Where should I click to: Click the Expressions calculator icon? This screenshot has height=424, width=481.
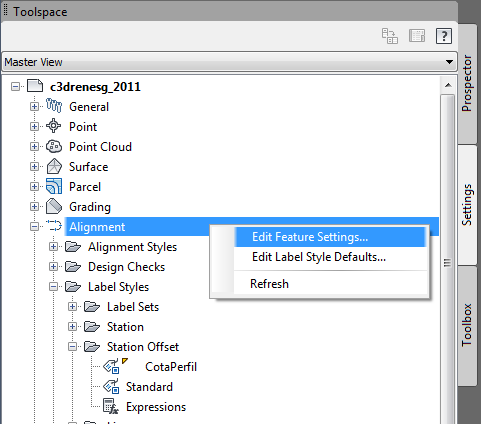[x=111, y=406]
